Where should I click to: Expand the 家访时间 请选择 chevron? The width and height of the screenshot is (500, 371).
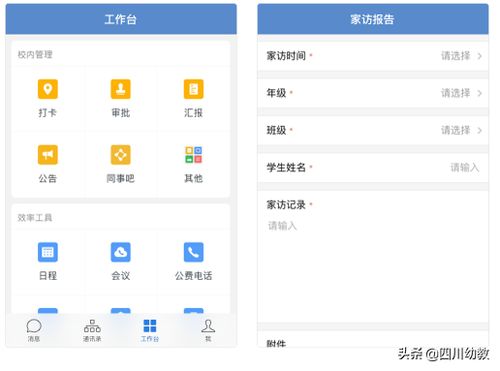(480, 56)
